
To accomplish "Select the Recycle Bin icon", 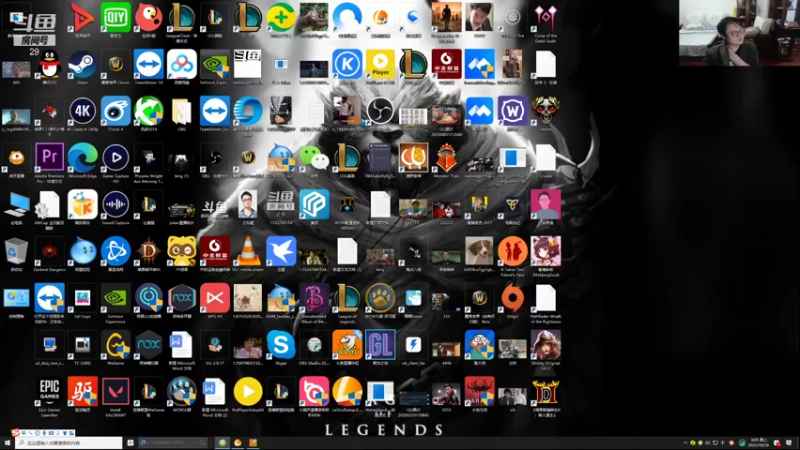I will point(16,251).
